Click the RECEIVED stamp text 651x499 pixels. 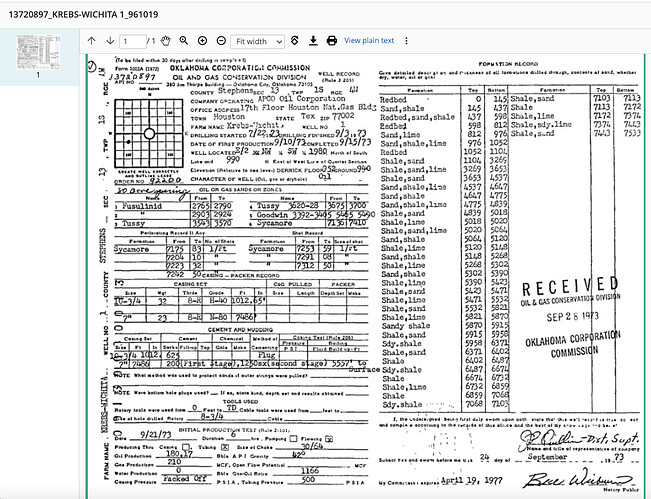click(x=570, y=287)
